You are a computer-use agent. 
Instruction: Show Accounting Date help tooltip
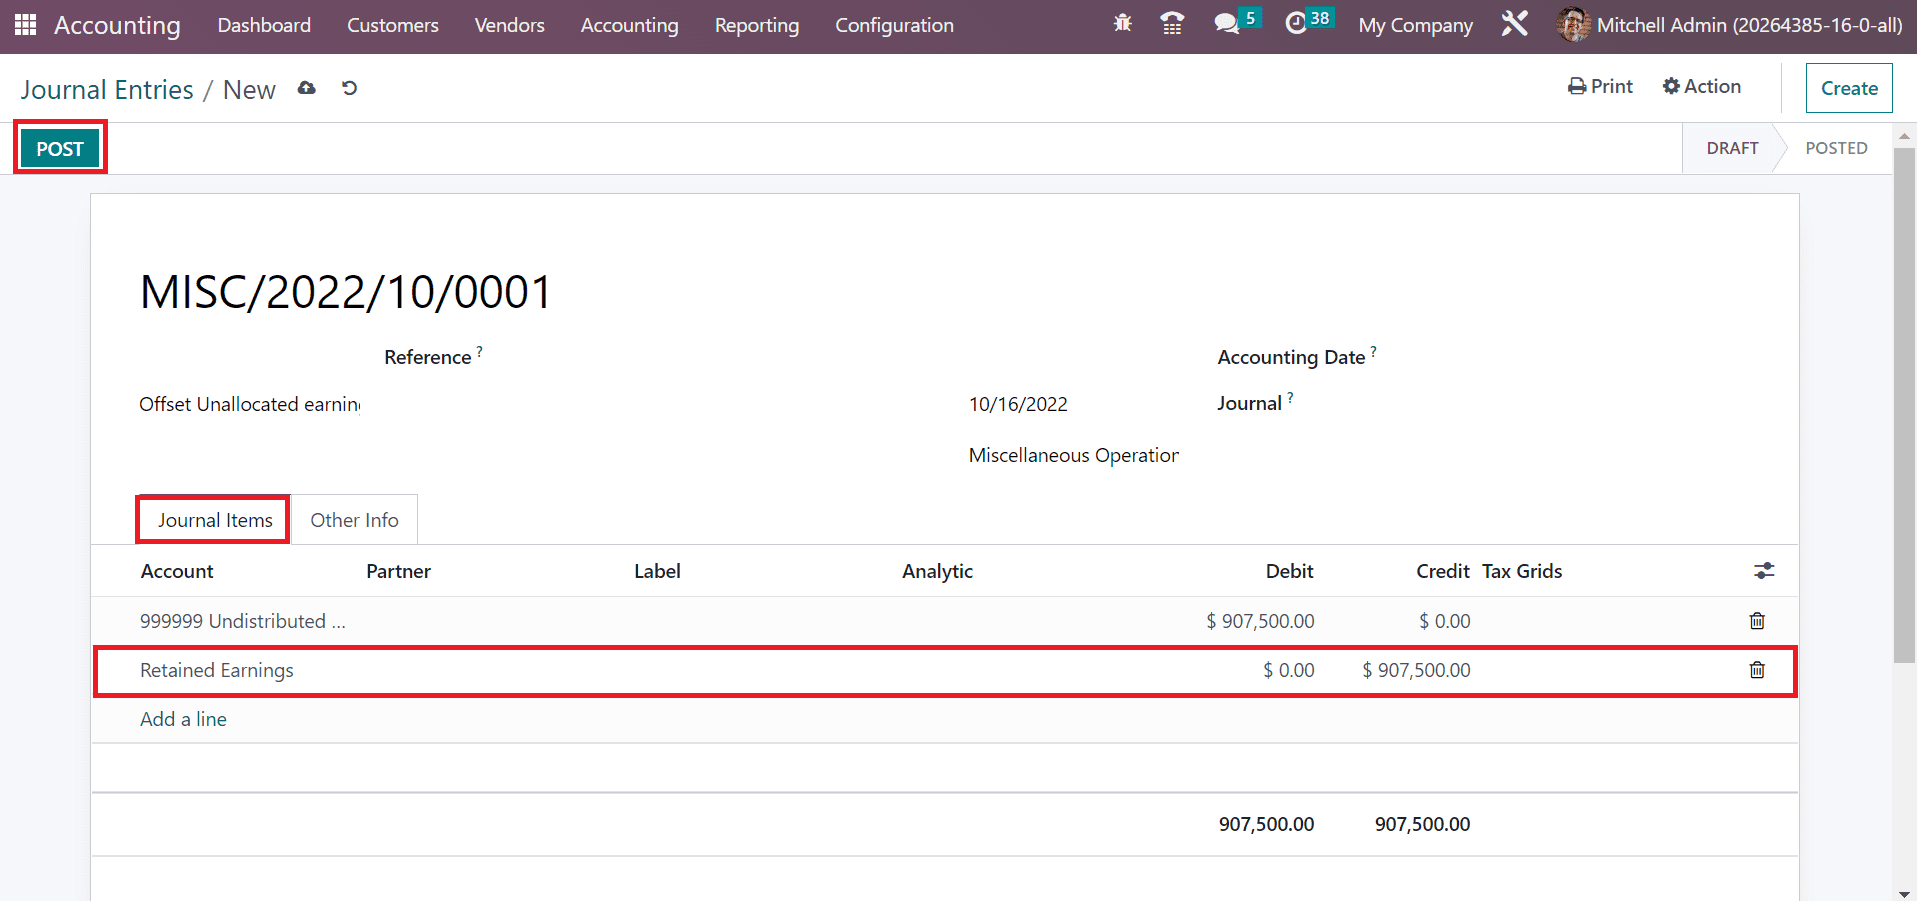(x=1373, y=351)
